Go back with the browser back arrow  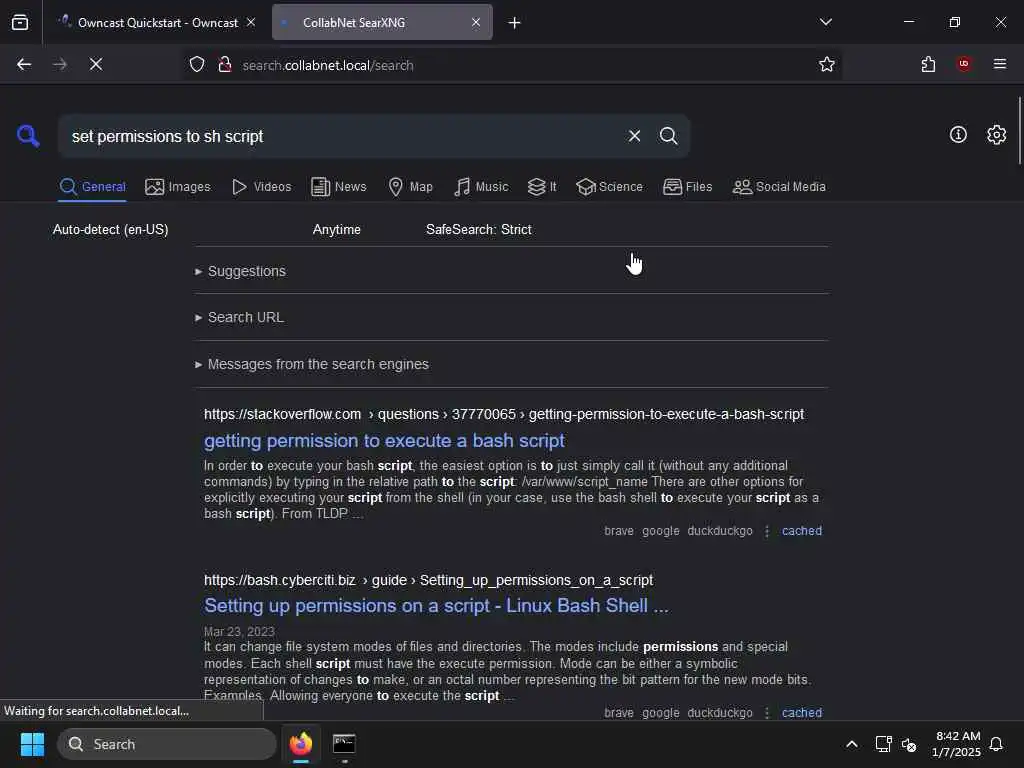[24, 64]
